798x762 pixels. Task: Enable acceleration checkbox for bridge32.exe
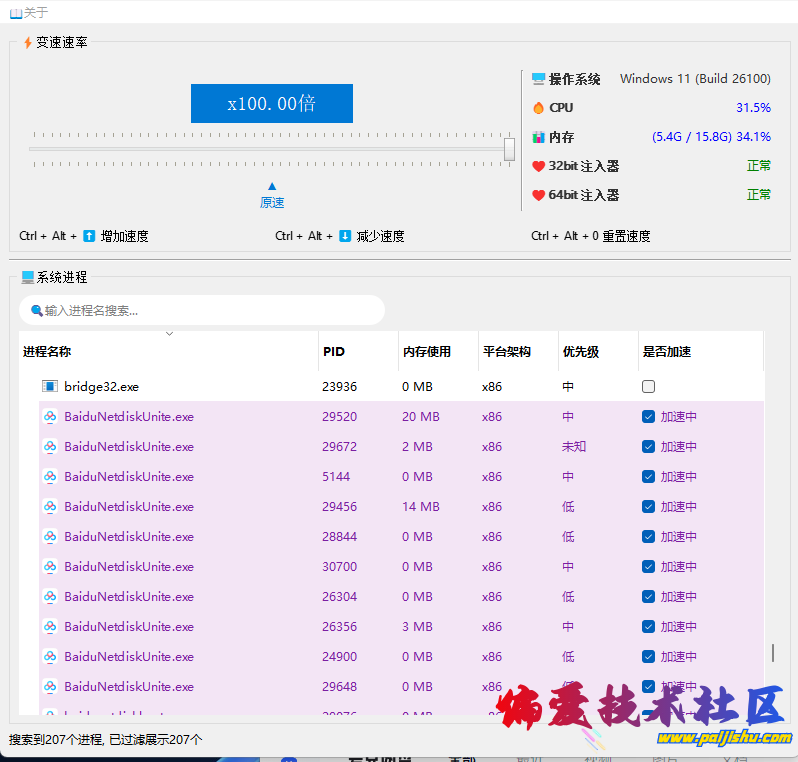point(649,386)
